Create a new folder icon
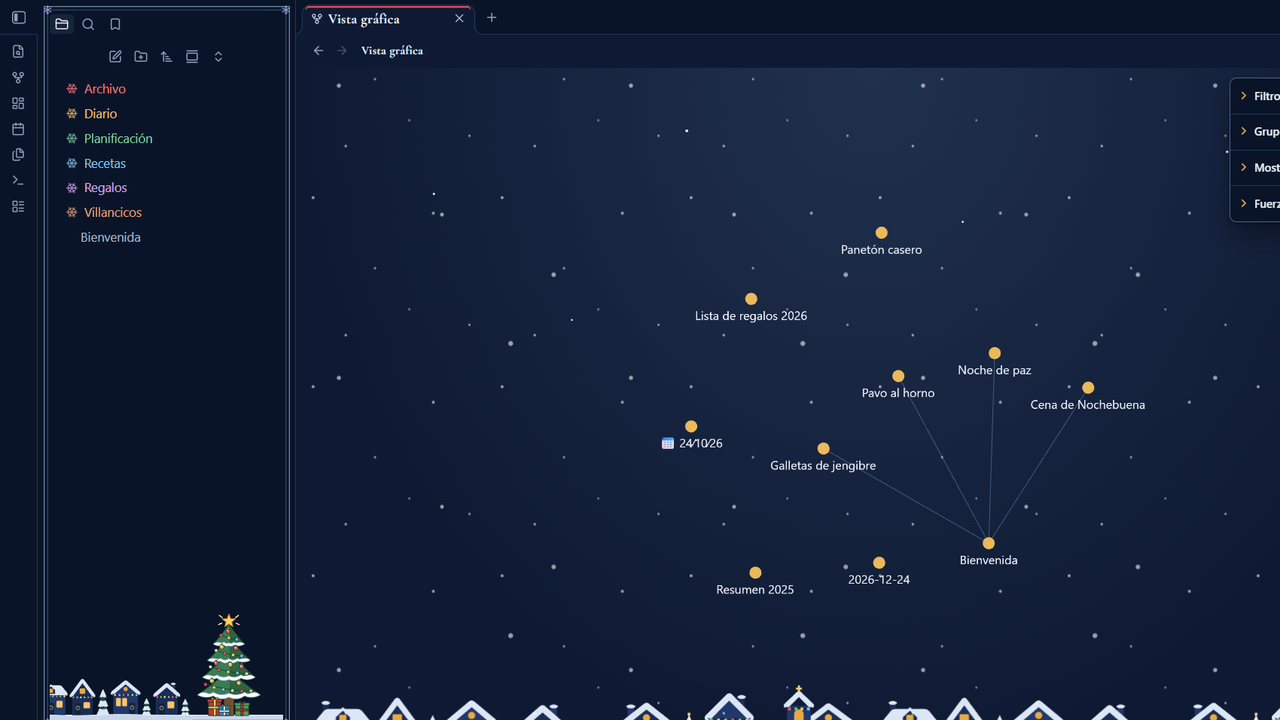The width and height of the screenshot is (1280, 720). (141, 57)
